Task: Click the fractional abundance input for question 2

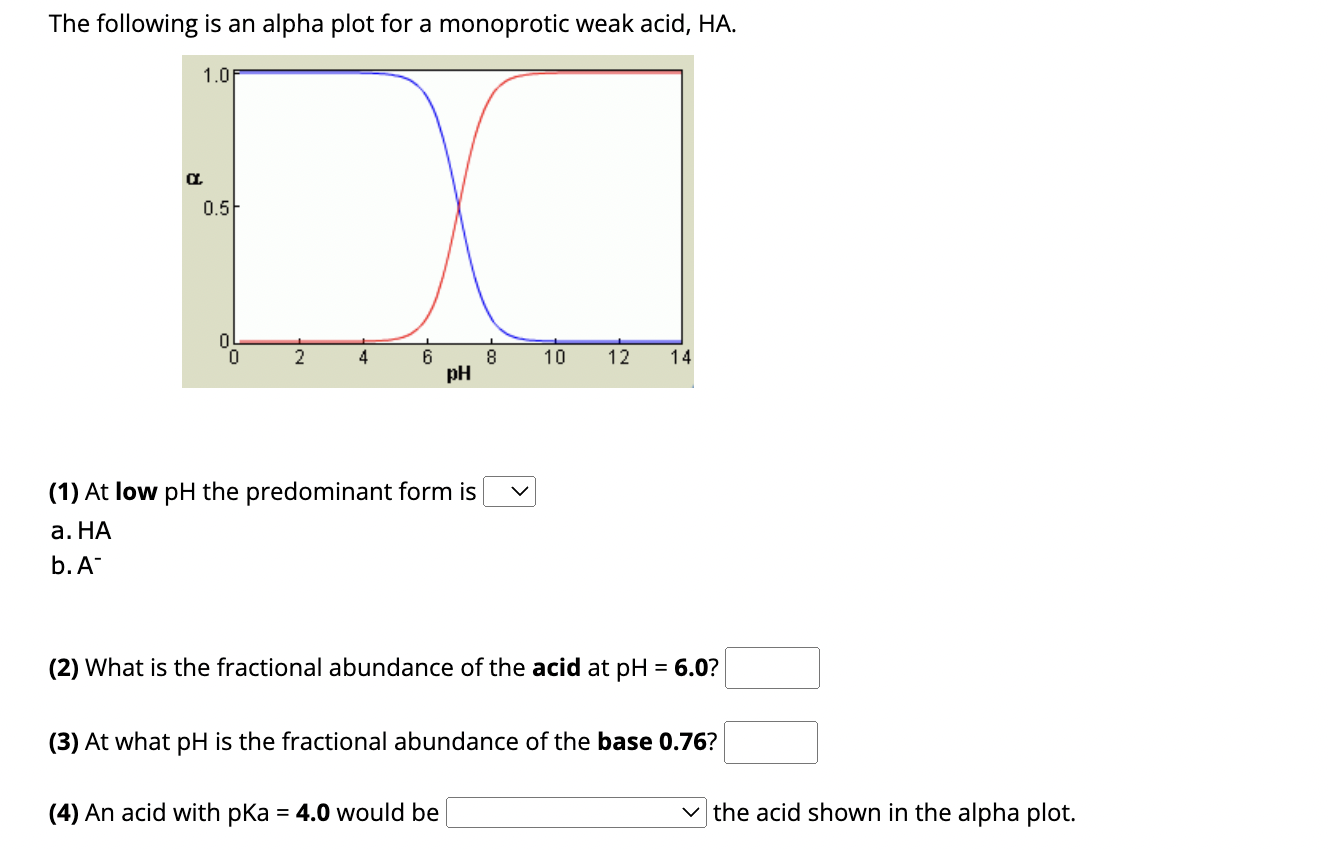Action: [772, 667]
